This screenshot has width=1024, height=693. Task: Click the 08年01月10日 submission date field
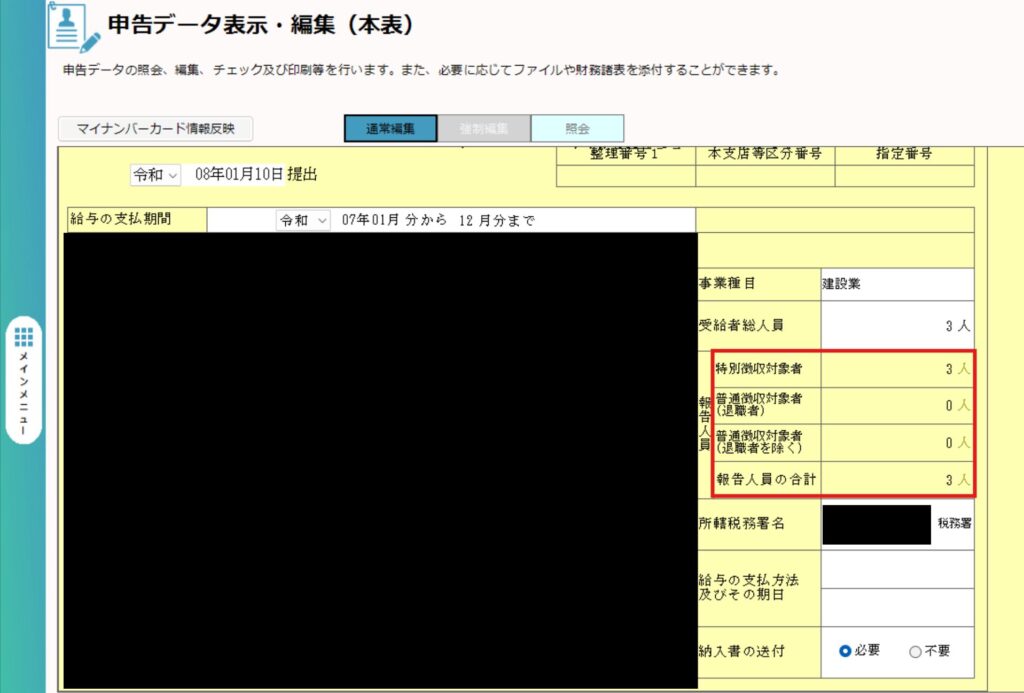click(238, 174)
